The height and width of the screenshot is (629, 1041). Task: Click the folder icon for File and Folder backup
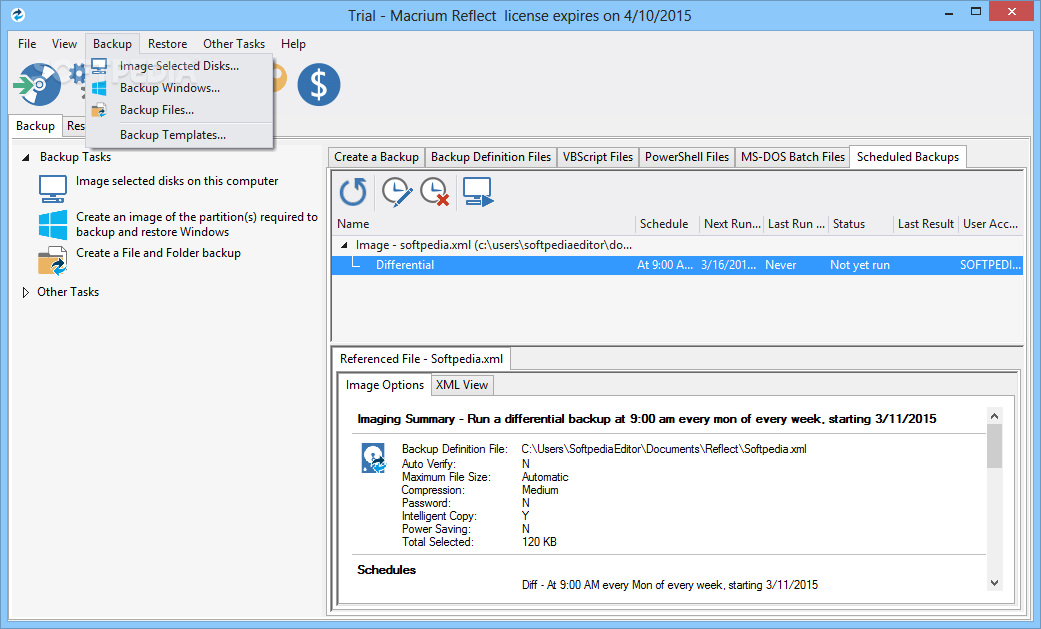[52, 260]
